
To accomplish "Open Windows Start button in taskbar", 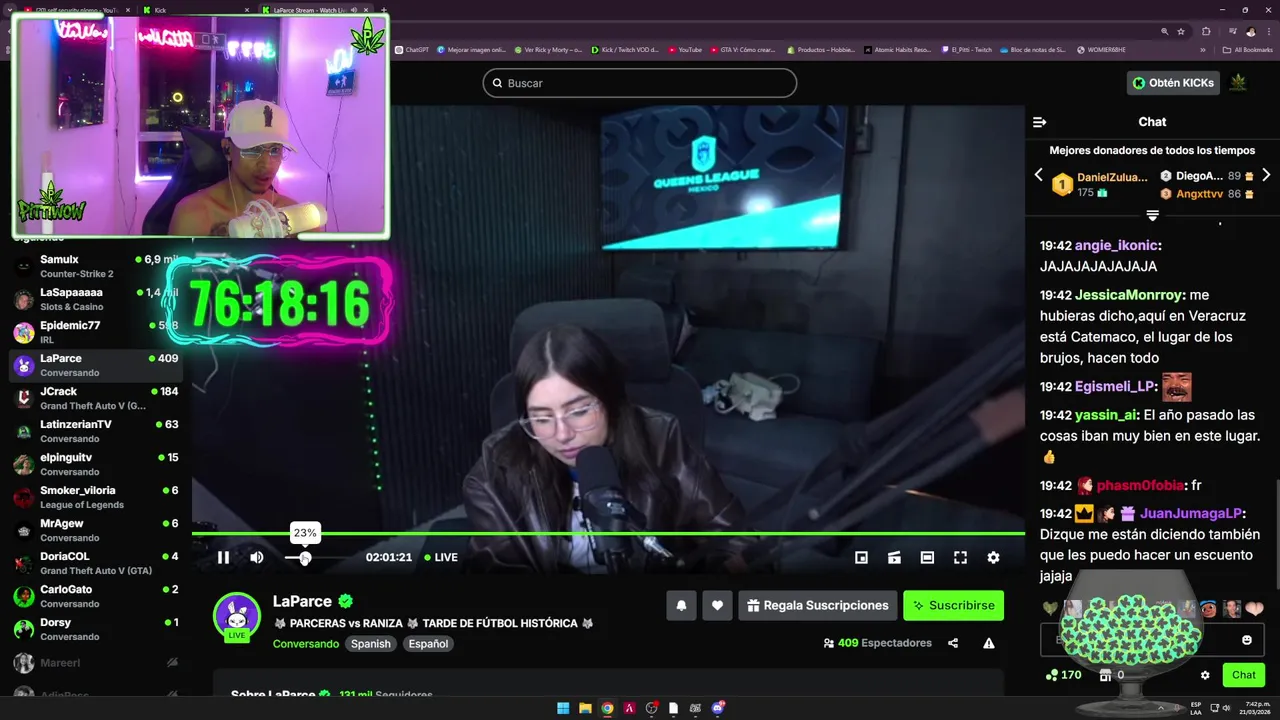I will 563,708.
